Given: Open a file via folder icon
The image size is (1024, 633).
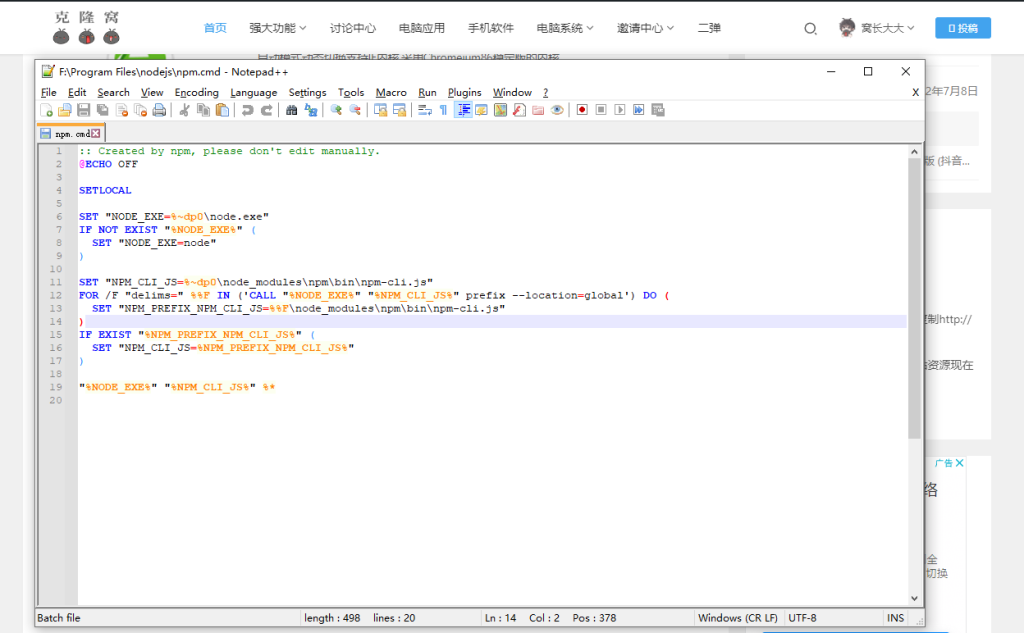Looking at the screenshot, I should 65,110.
